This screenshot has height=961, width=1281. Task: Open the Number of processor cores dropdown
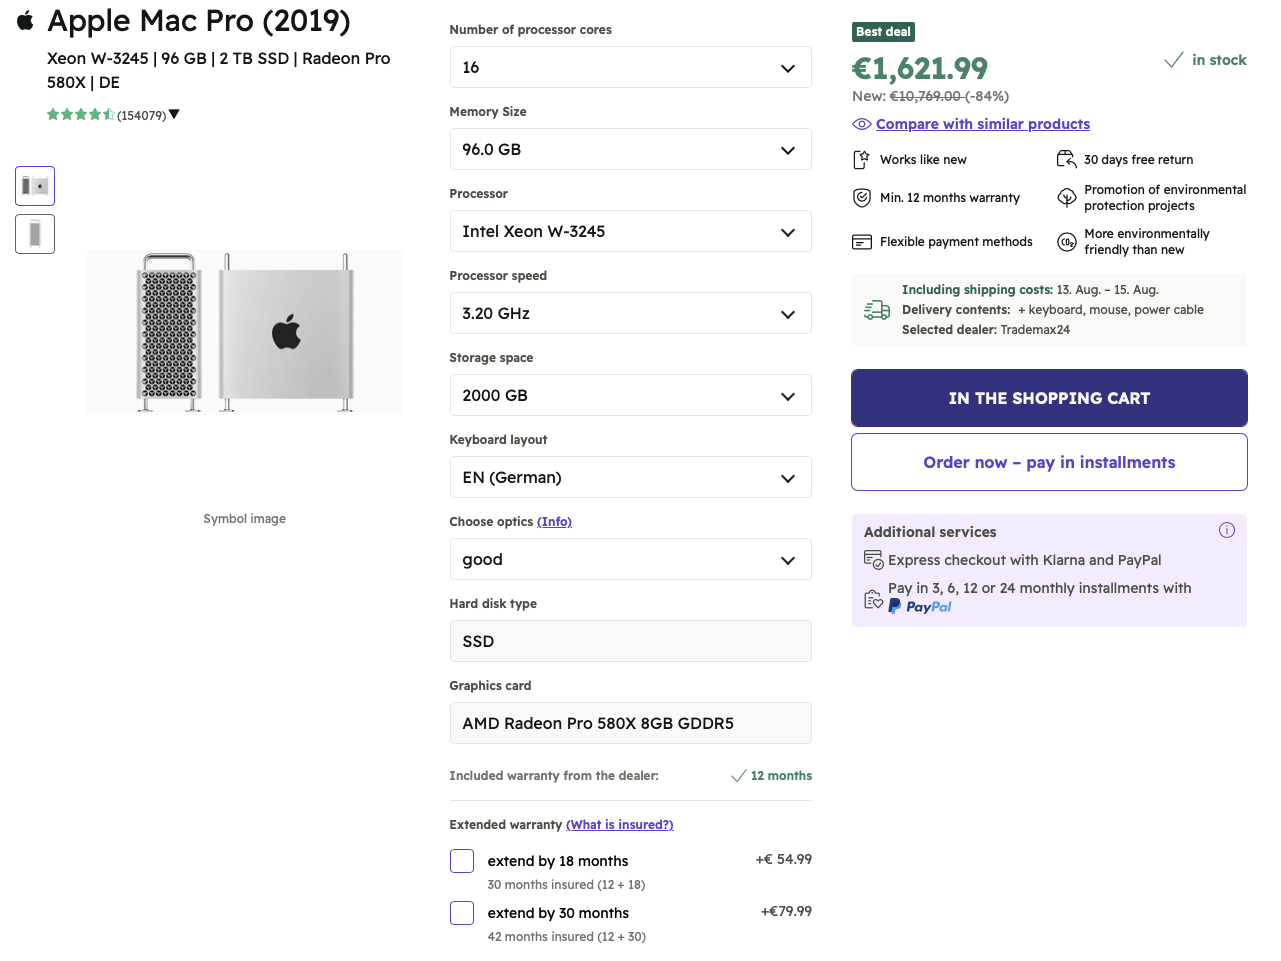(630, 68)
